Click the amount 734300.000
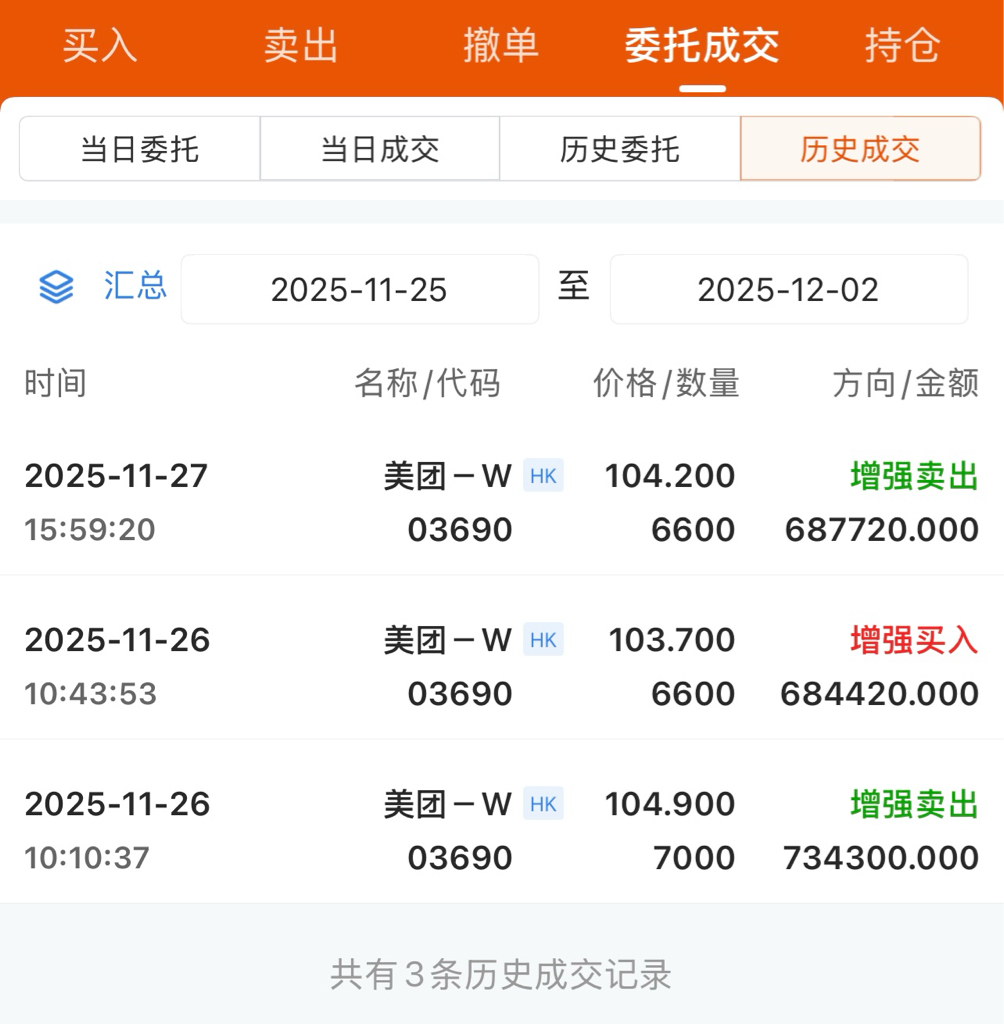The width and height of the screenshot is (1004, 1024). [881, 857]
